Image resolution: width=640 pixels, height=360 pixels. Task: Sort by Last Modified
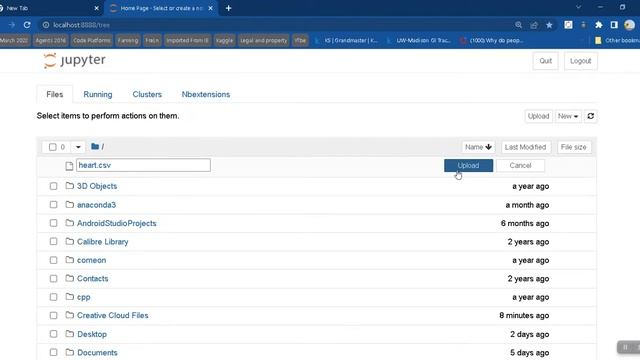pyautogui.click(x=525, y=147)
